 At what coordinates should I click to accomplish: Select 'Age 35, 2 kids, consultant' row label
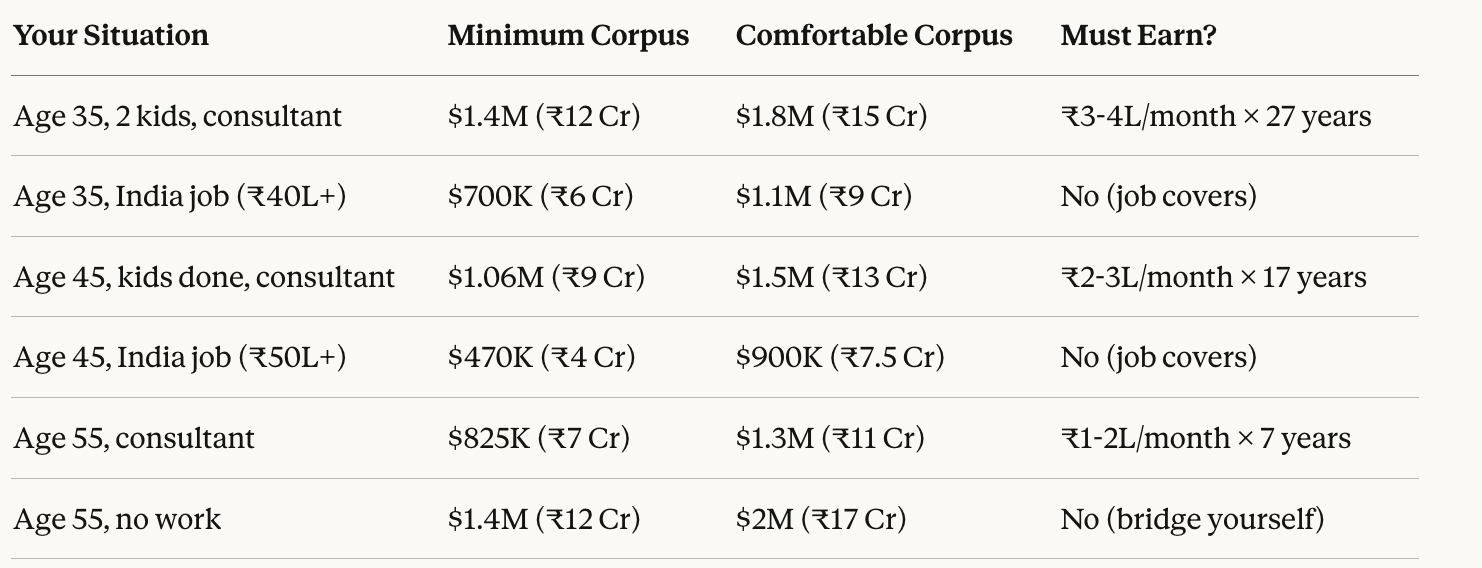pos(178,116)
